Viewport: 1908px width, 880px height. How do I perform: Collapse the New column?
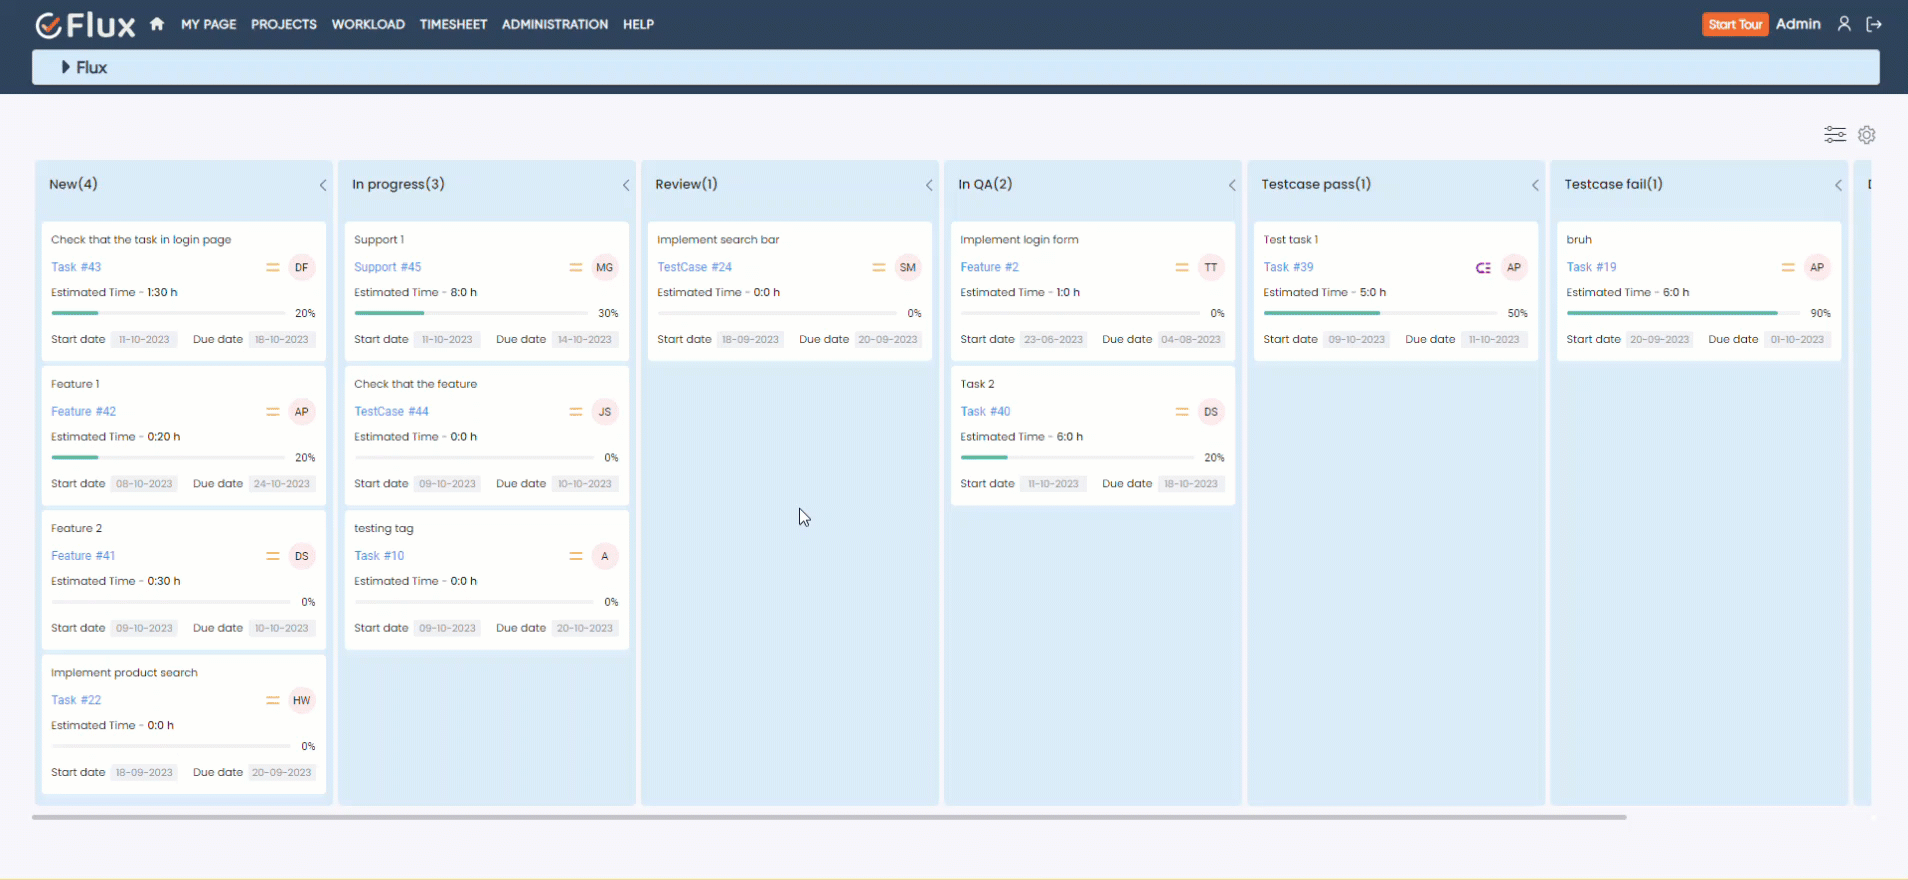[323, 185]
